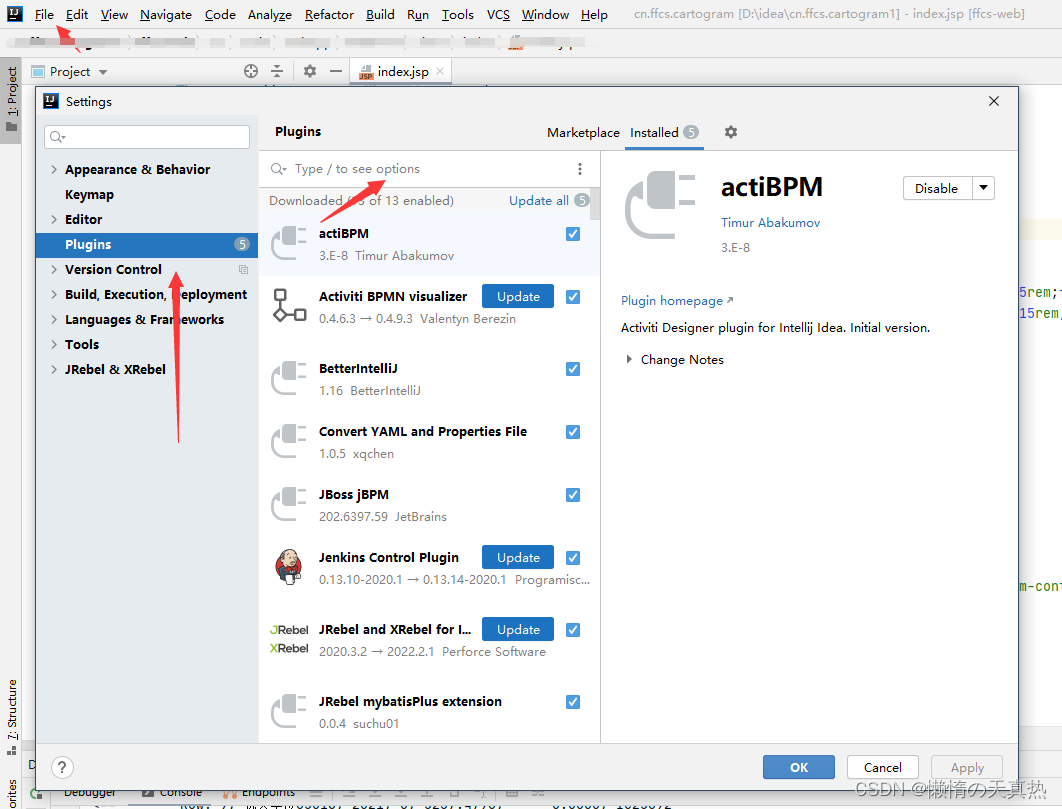1062x809 pixels.
Task: Toggle Jenkins Control Plugin checkbox
Action: pyautogui.click(x=573, y=558)
